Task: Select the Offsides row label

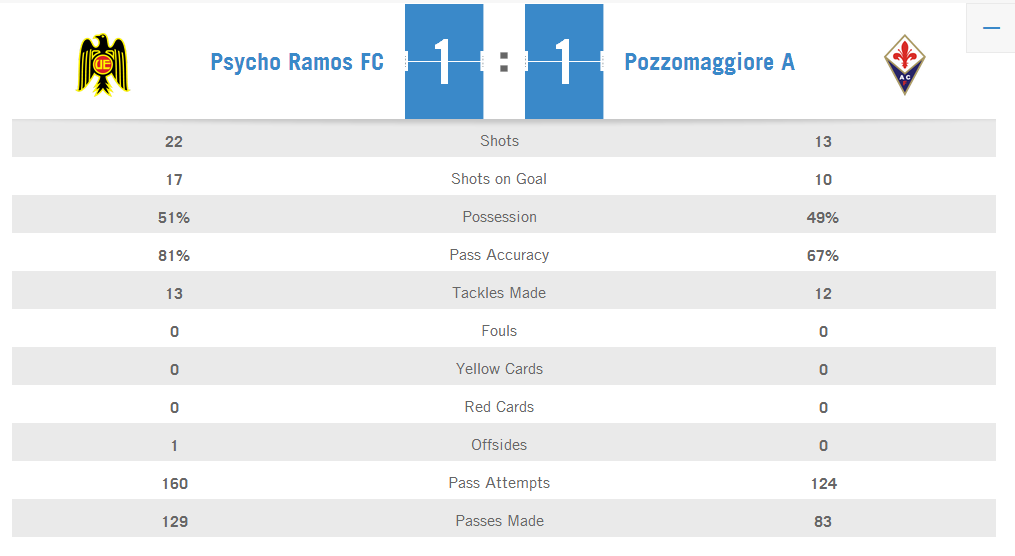Action: [499, 445]
